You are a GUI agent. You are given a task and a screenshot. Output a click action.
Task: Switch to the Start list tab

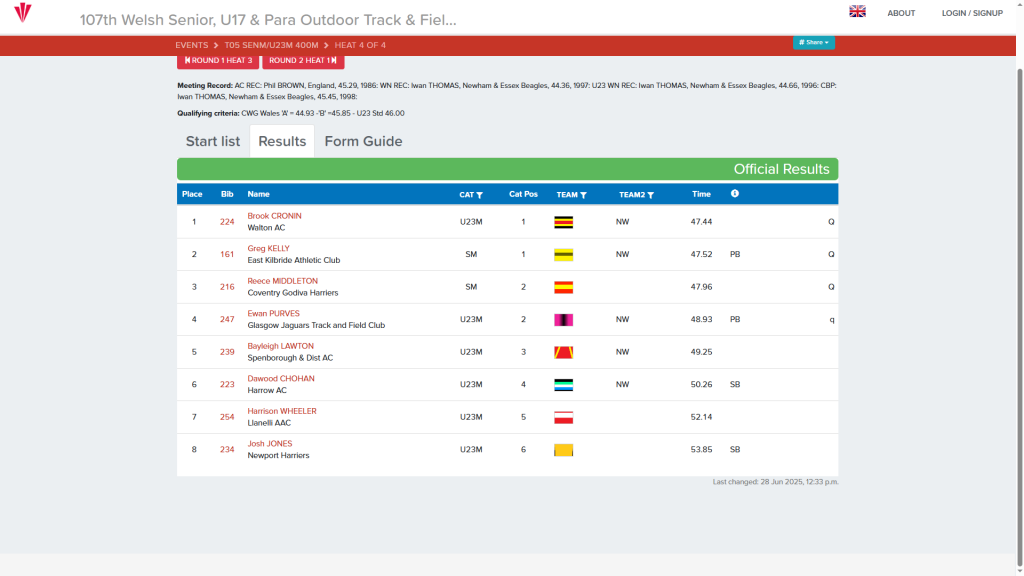[x=213, y=141]
